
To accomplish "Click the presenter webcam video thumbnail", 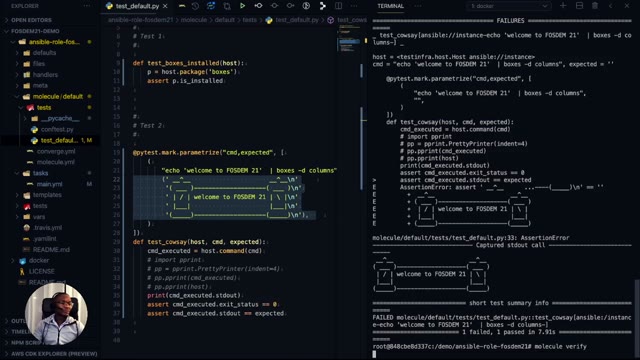I will 56,314.
